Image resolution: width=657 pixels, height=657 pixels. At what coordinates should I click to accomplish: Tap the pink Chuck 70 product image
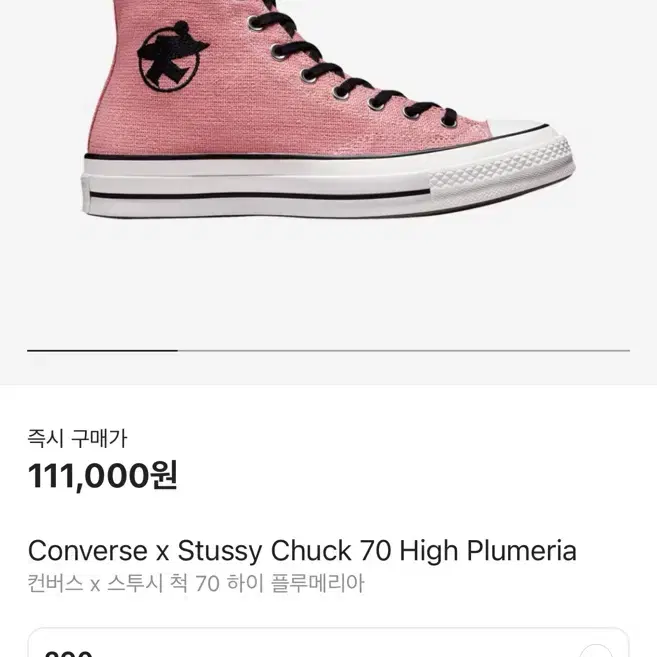[328, 110]
